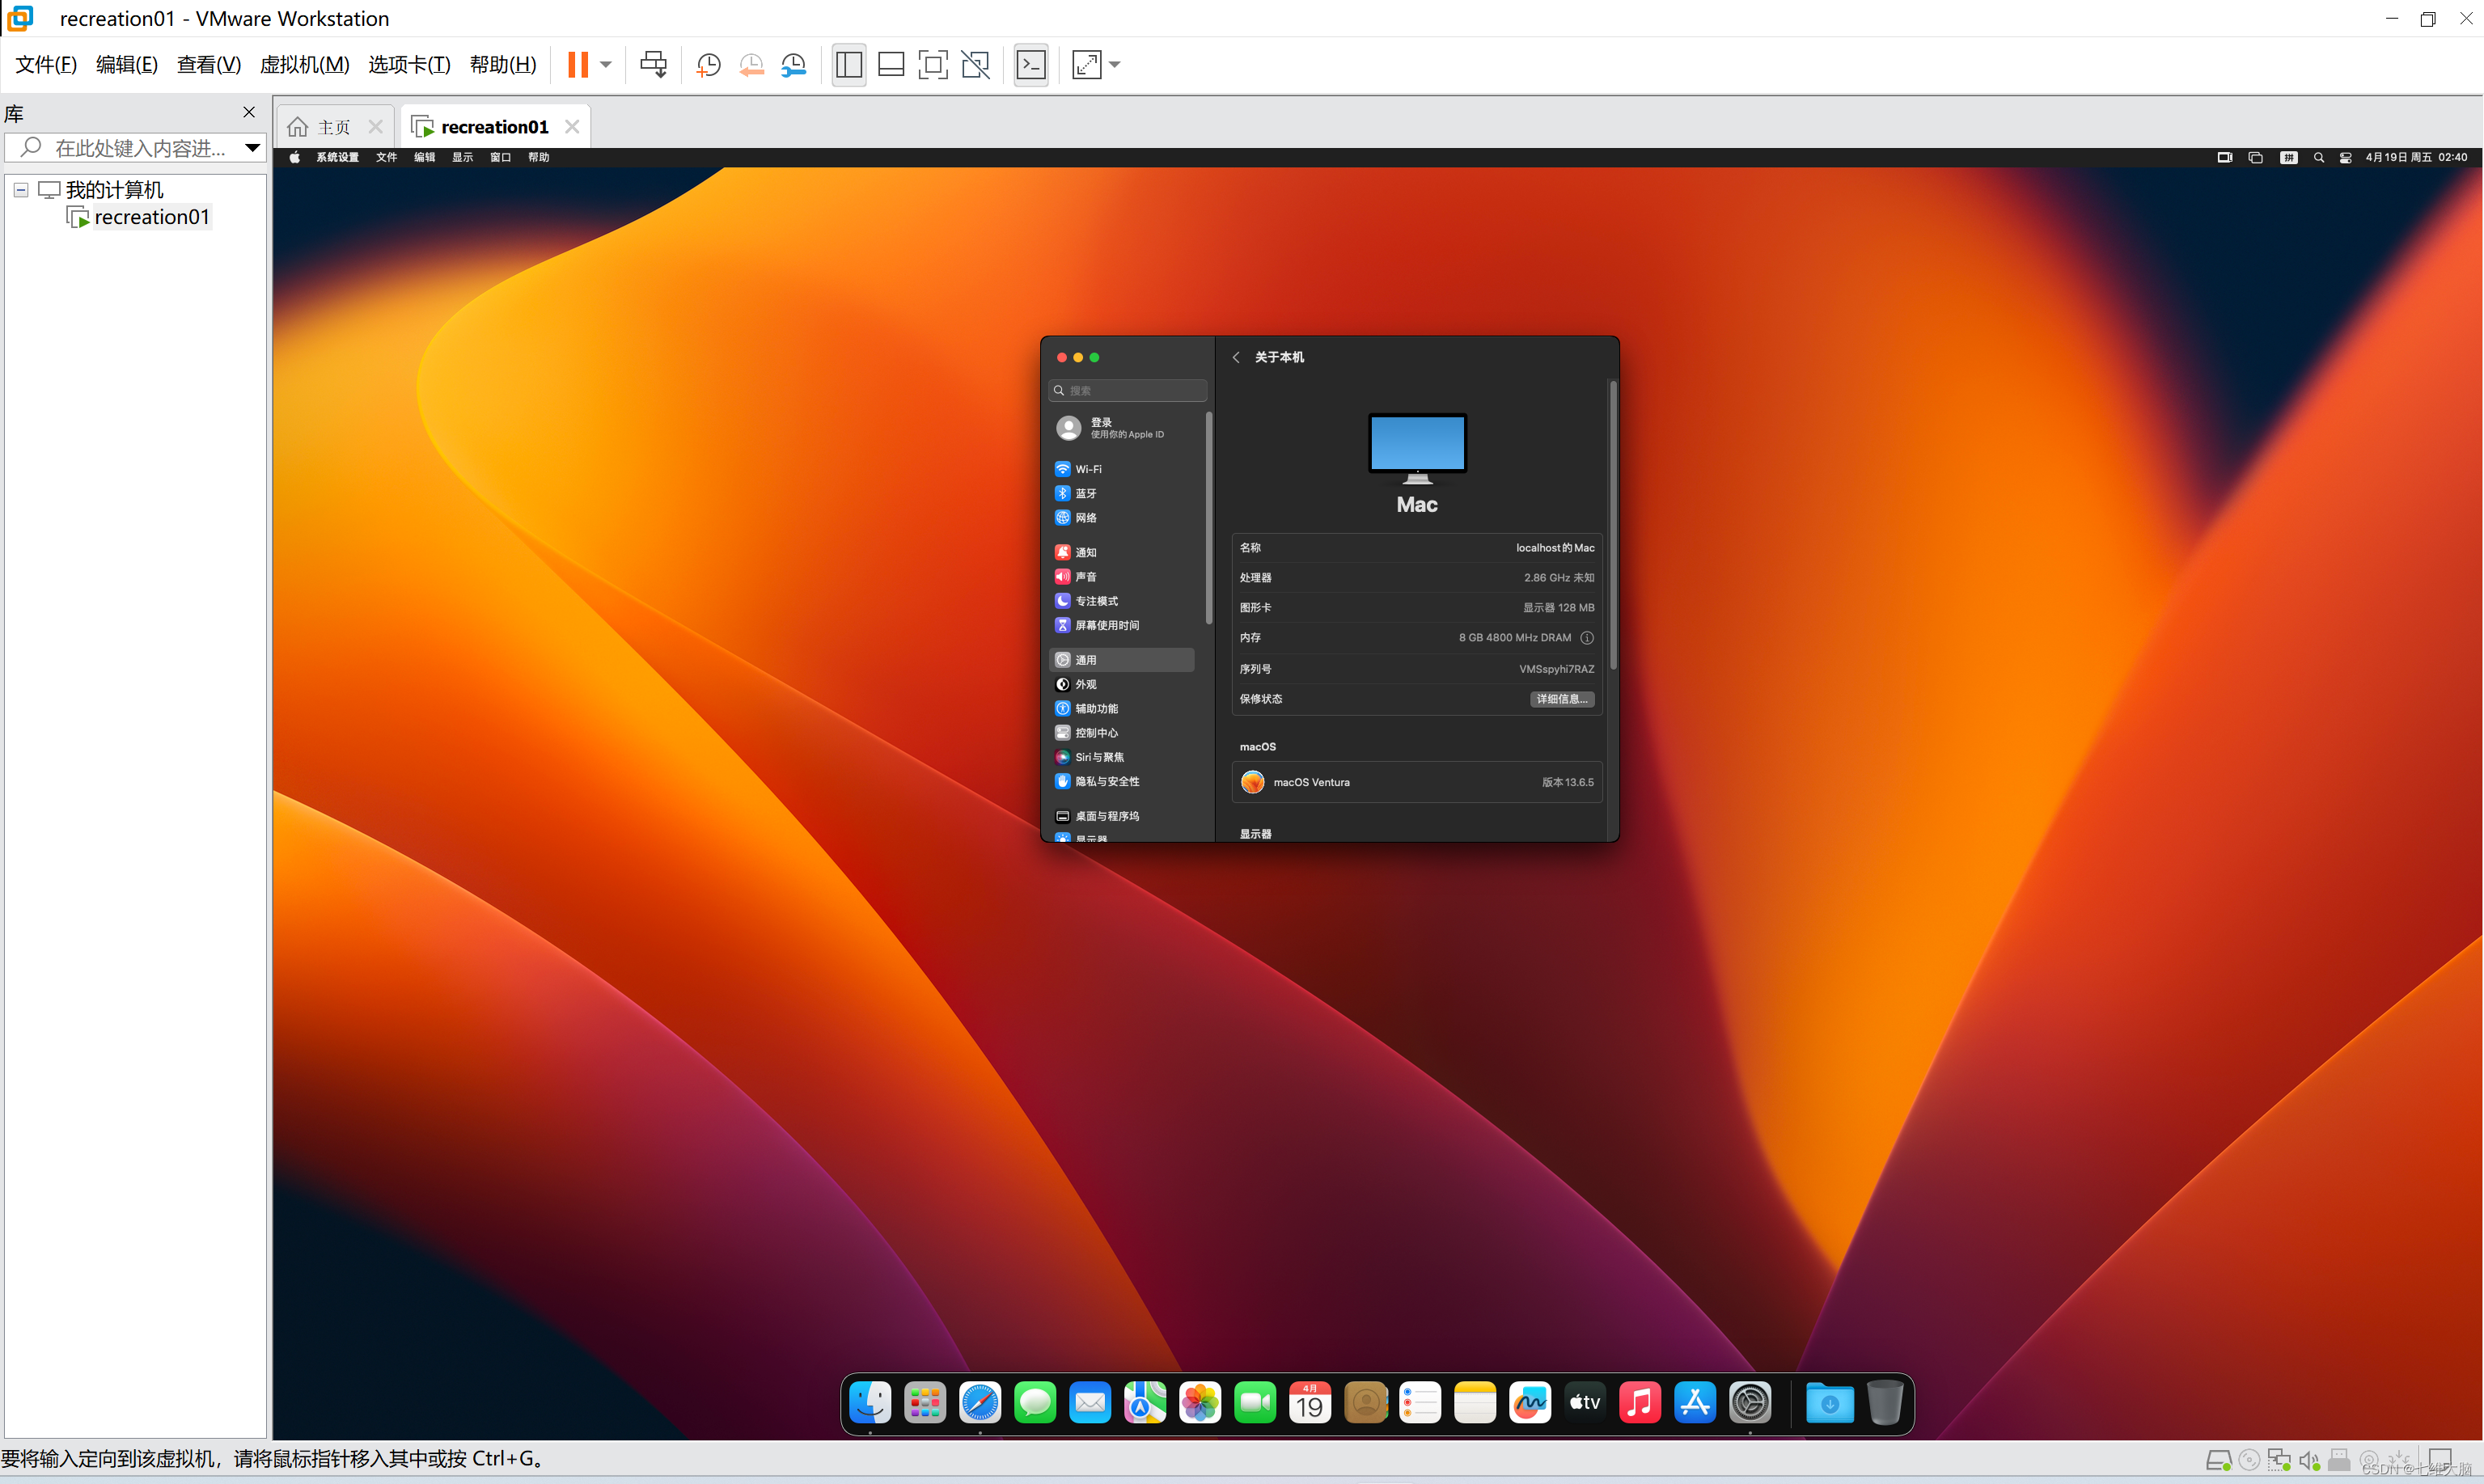Close the 库 library panel

(249, 112)
